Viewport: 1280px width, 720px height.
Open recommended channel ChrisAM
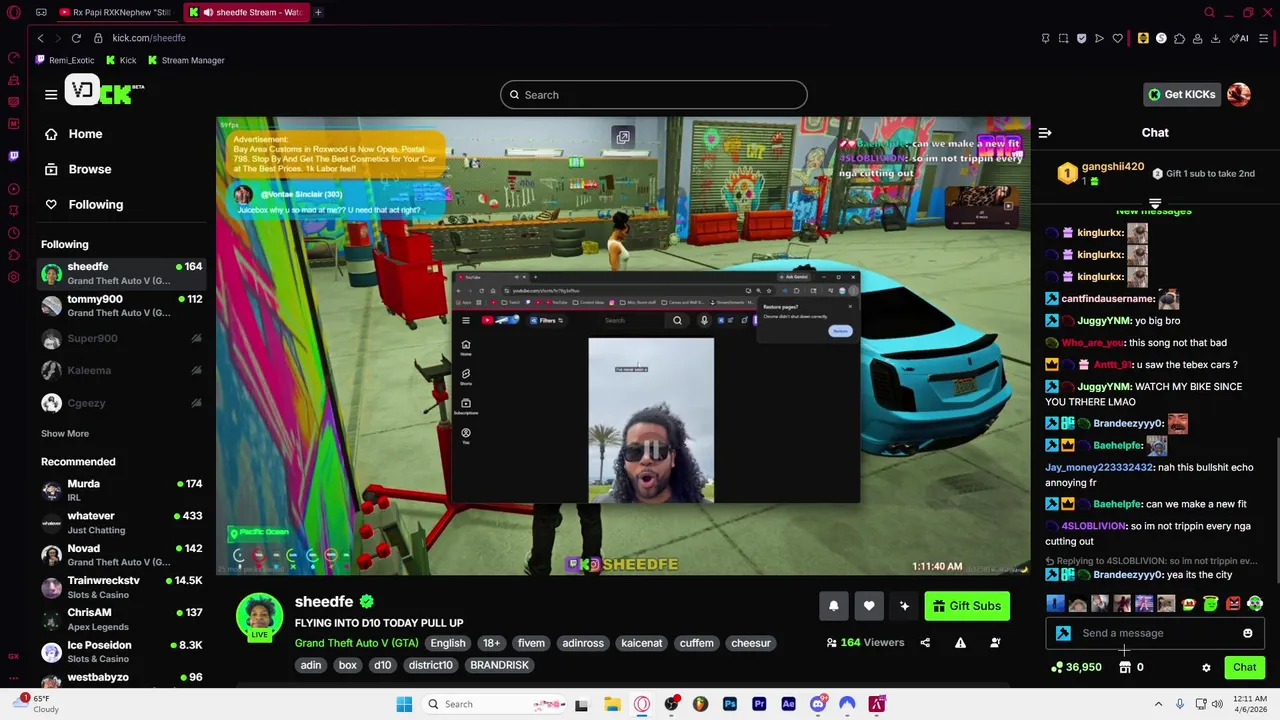click(121, 619)
